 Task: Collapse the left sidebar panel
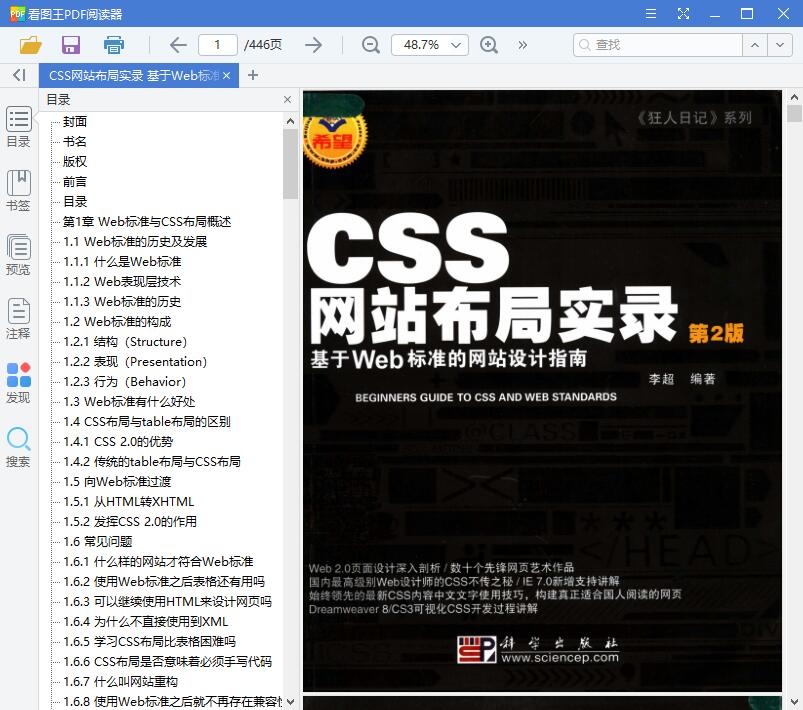point(19,75)
